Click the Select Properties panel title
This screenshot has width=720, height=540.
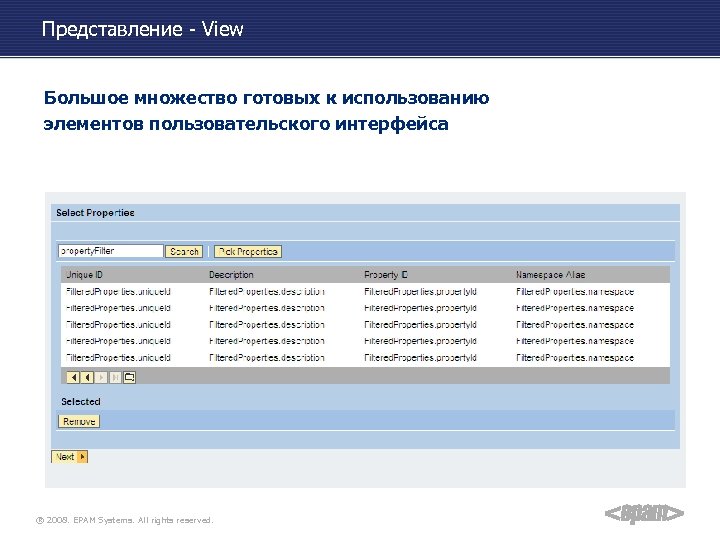pos(95,213)
